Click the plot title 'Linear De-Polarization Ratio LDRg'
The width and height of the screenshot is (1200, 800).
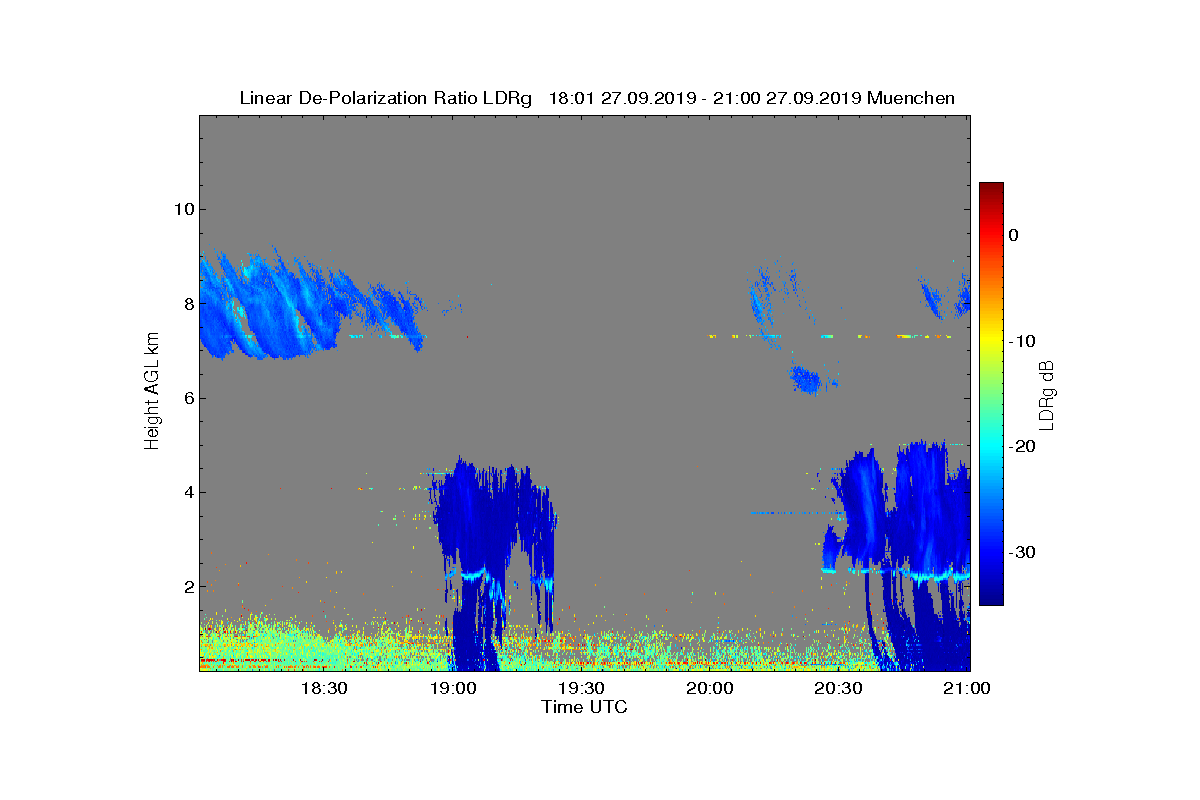point(387,98)
